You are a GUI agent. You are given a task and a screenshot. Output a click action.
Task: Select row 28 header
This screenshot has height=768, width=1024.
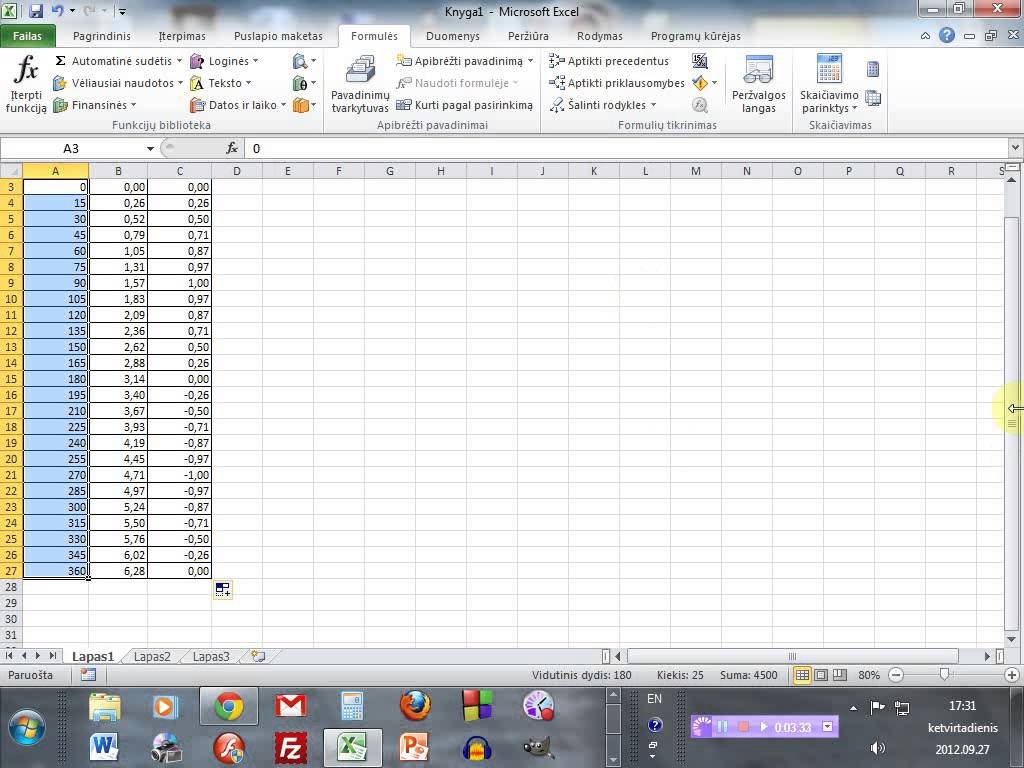[11, 586]
